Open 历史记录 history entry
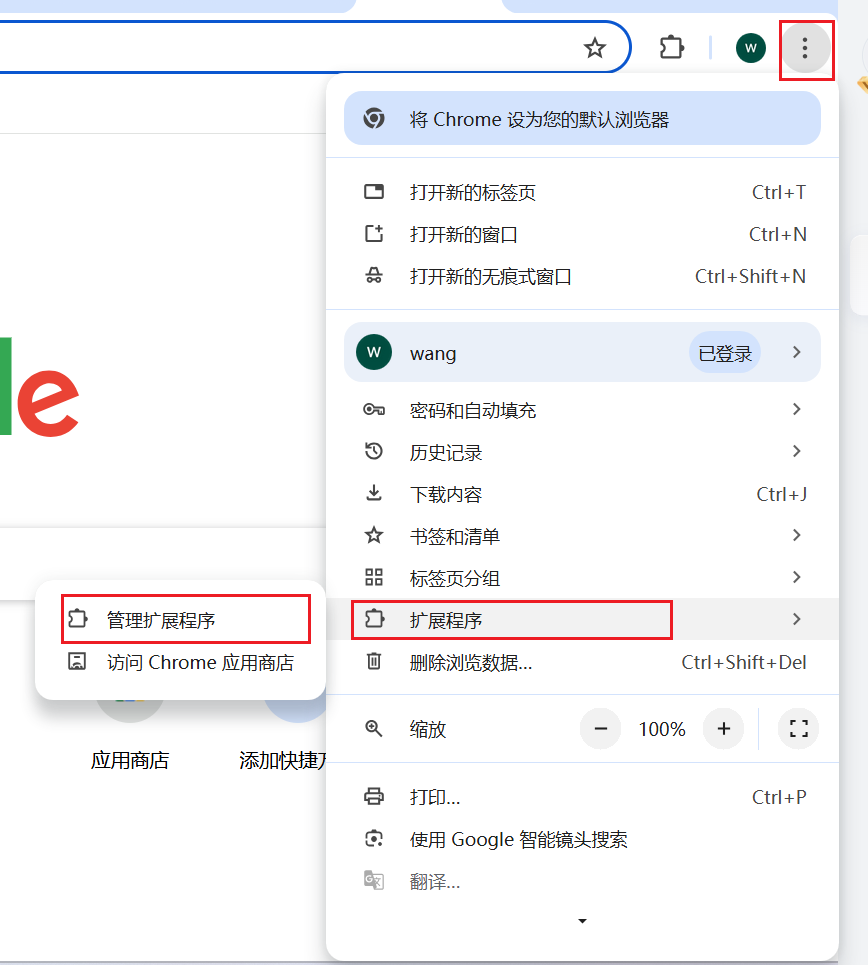The image size is (868, 965). coord(582,452)
